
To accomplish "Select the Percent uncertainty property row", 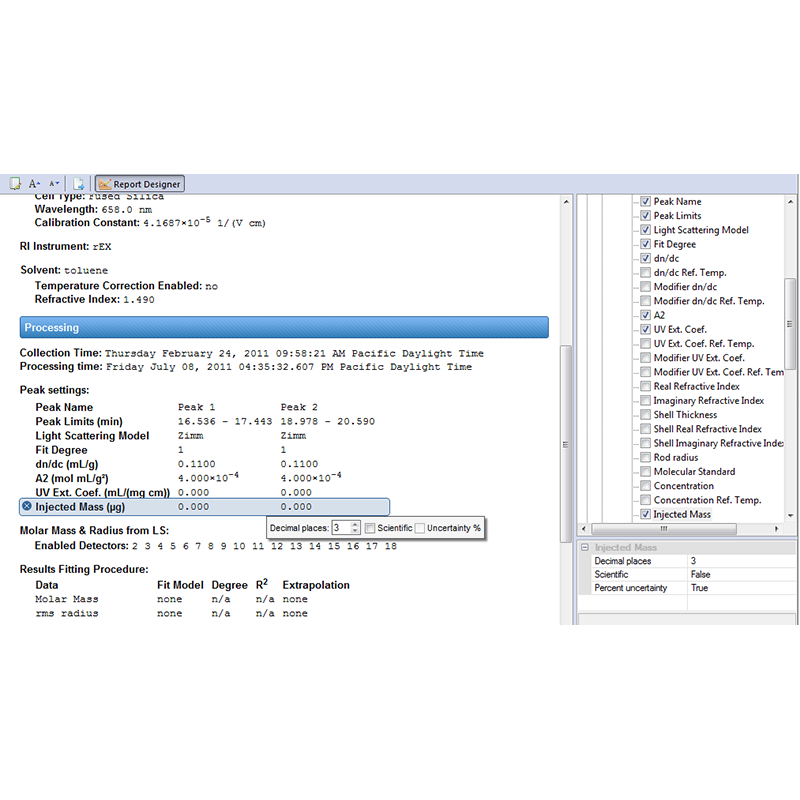I will [689, 588].
